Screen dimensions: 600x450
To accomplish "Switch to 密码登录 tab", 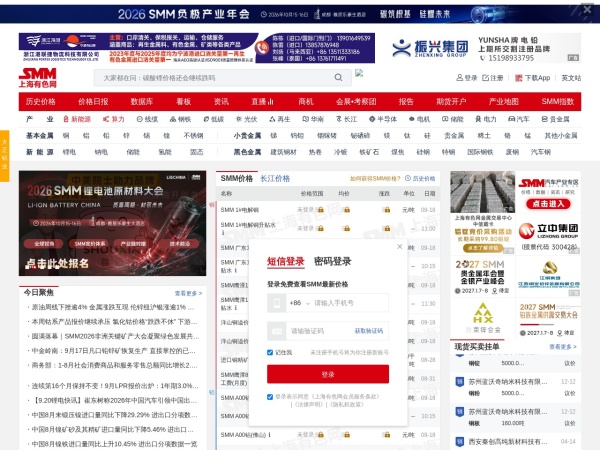I will [x=333, y=261].
